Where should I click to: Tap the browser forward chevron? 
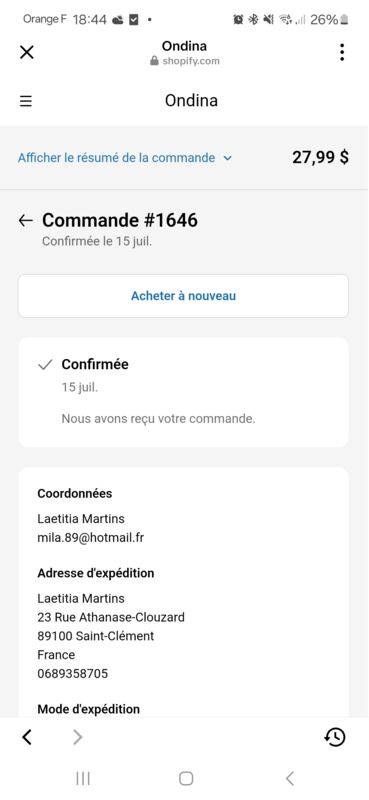pos(78,737)
